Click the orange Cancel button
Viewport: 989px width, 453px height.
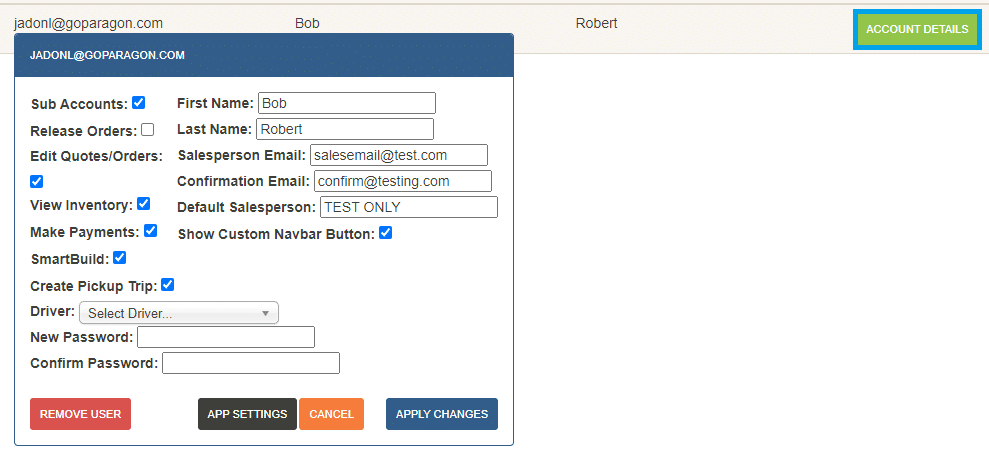click(331, 414)
